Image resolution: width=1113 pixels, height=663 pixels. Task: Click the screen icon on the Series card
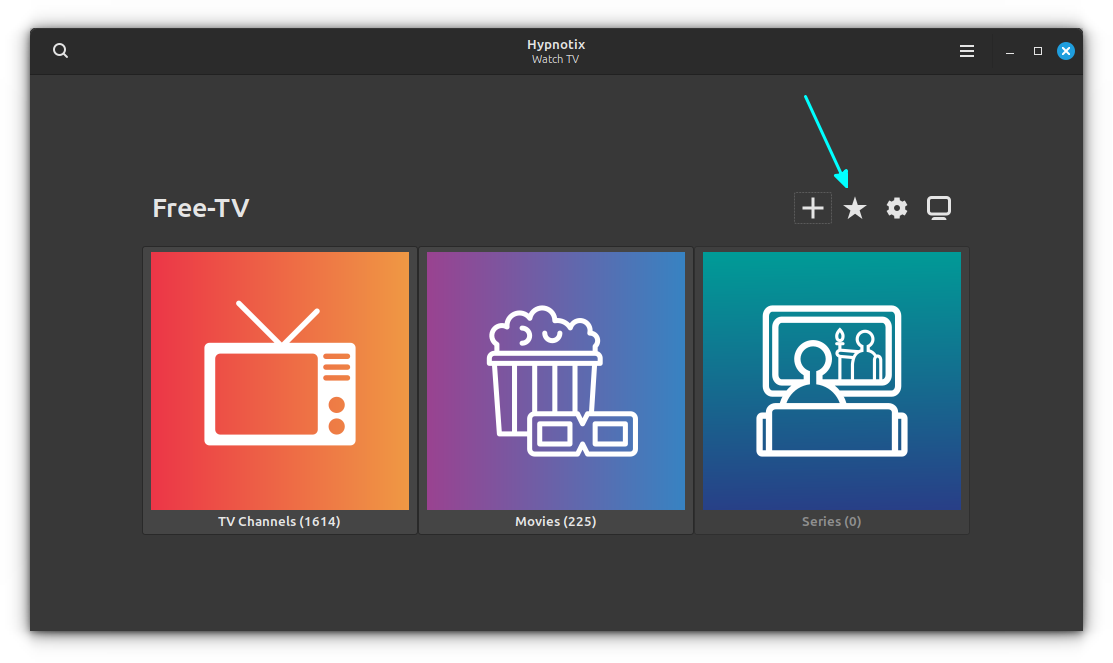click(x=831, y=381)
